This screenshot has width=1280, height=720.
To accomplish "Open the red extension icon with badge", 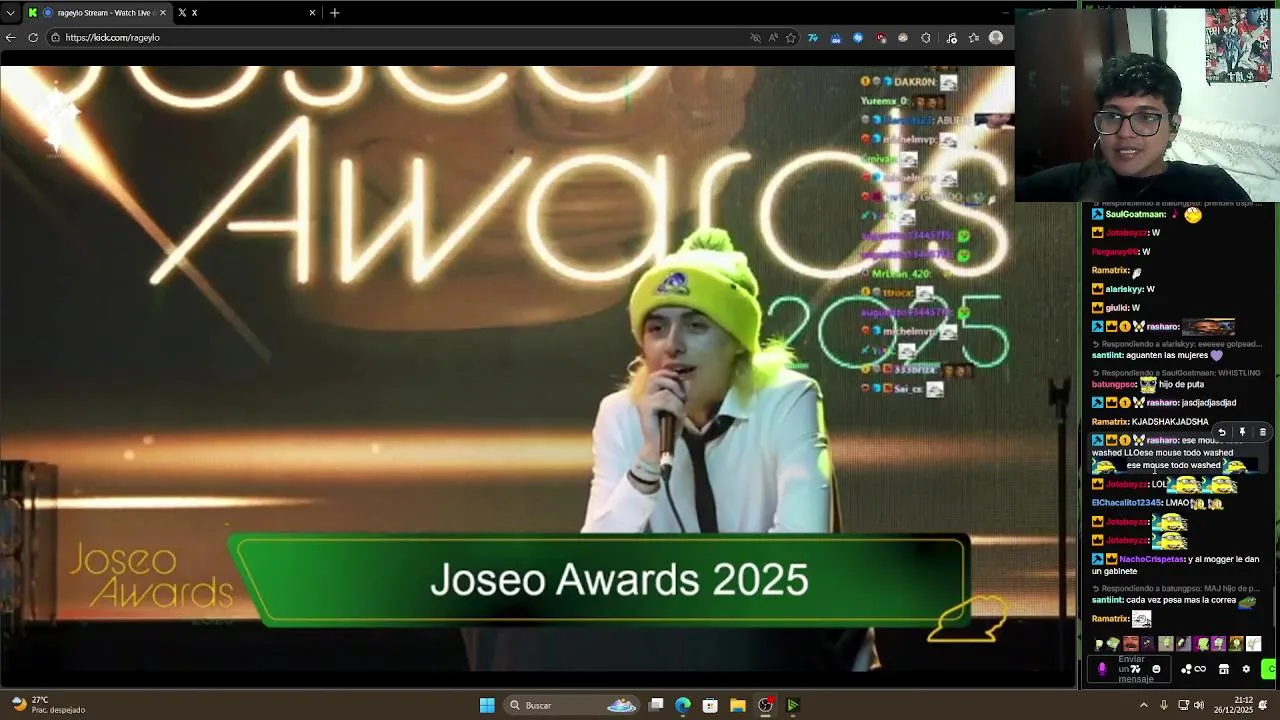I will click(881, 38).
